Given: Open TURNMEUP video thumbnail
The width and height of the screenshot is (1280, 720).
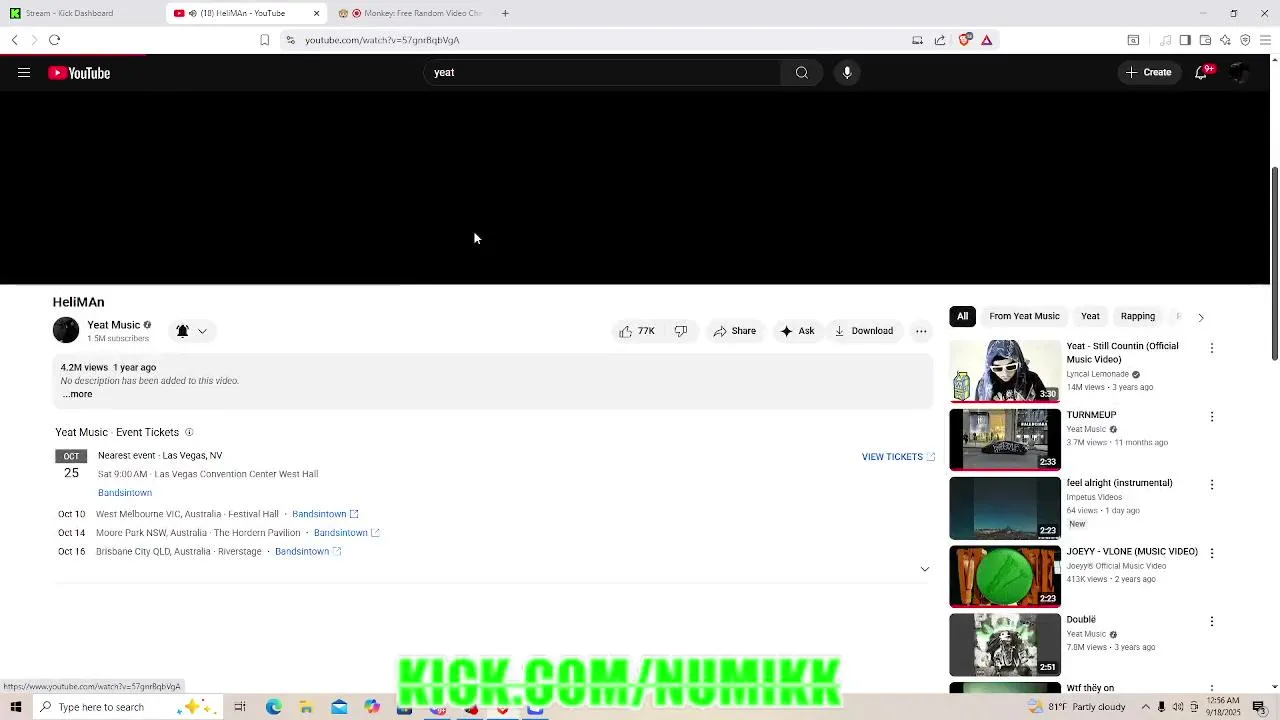Looking at the screenshot, I should pos(1005,439).
